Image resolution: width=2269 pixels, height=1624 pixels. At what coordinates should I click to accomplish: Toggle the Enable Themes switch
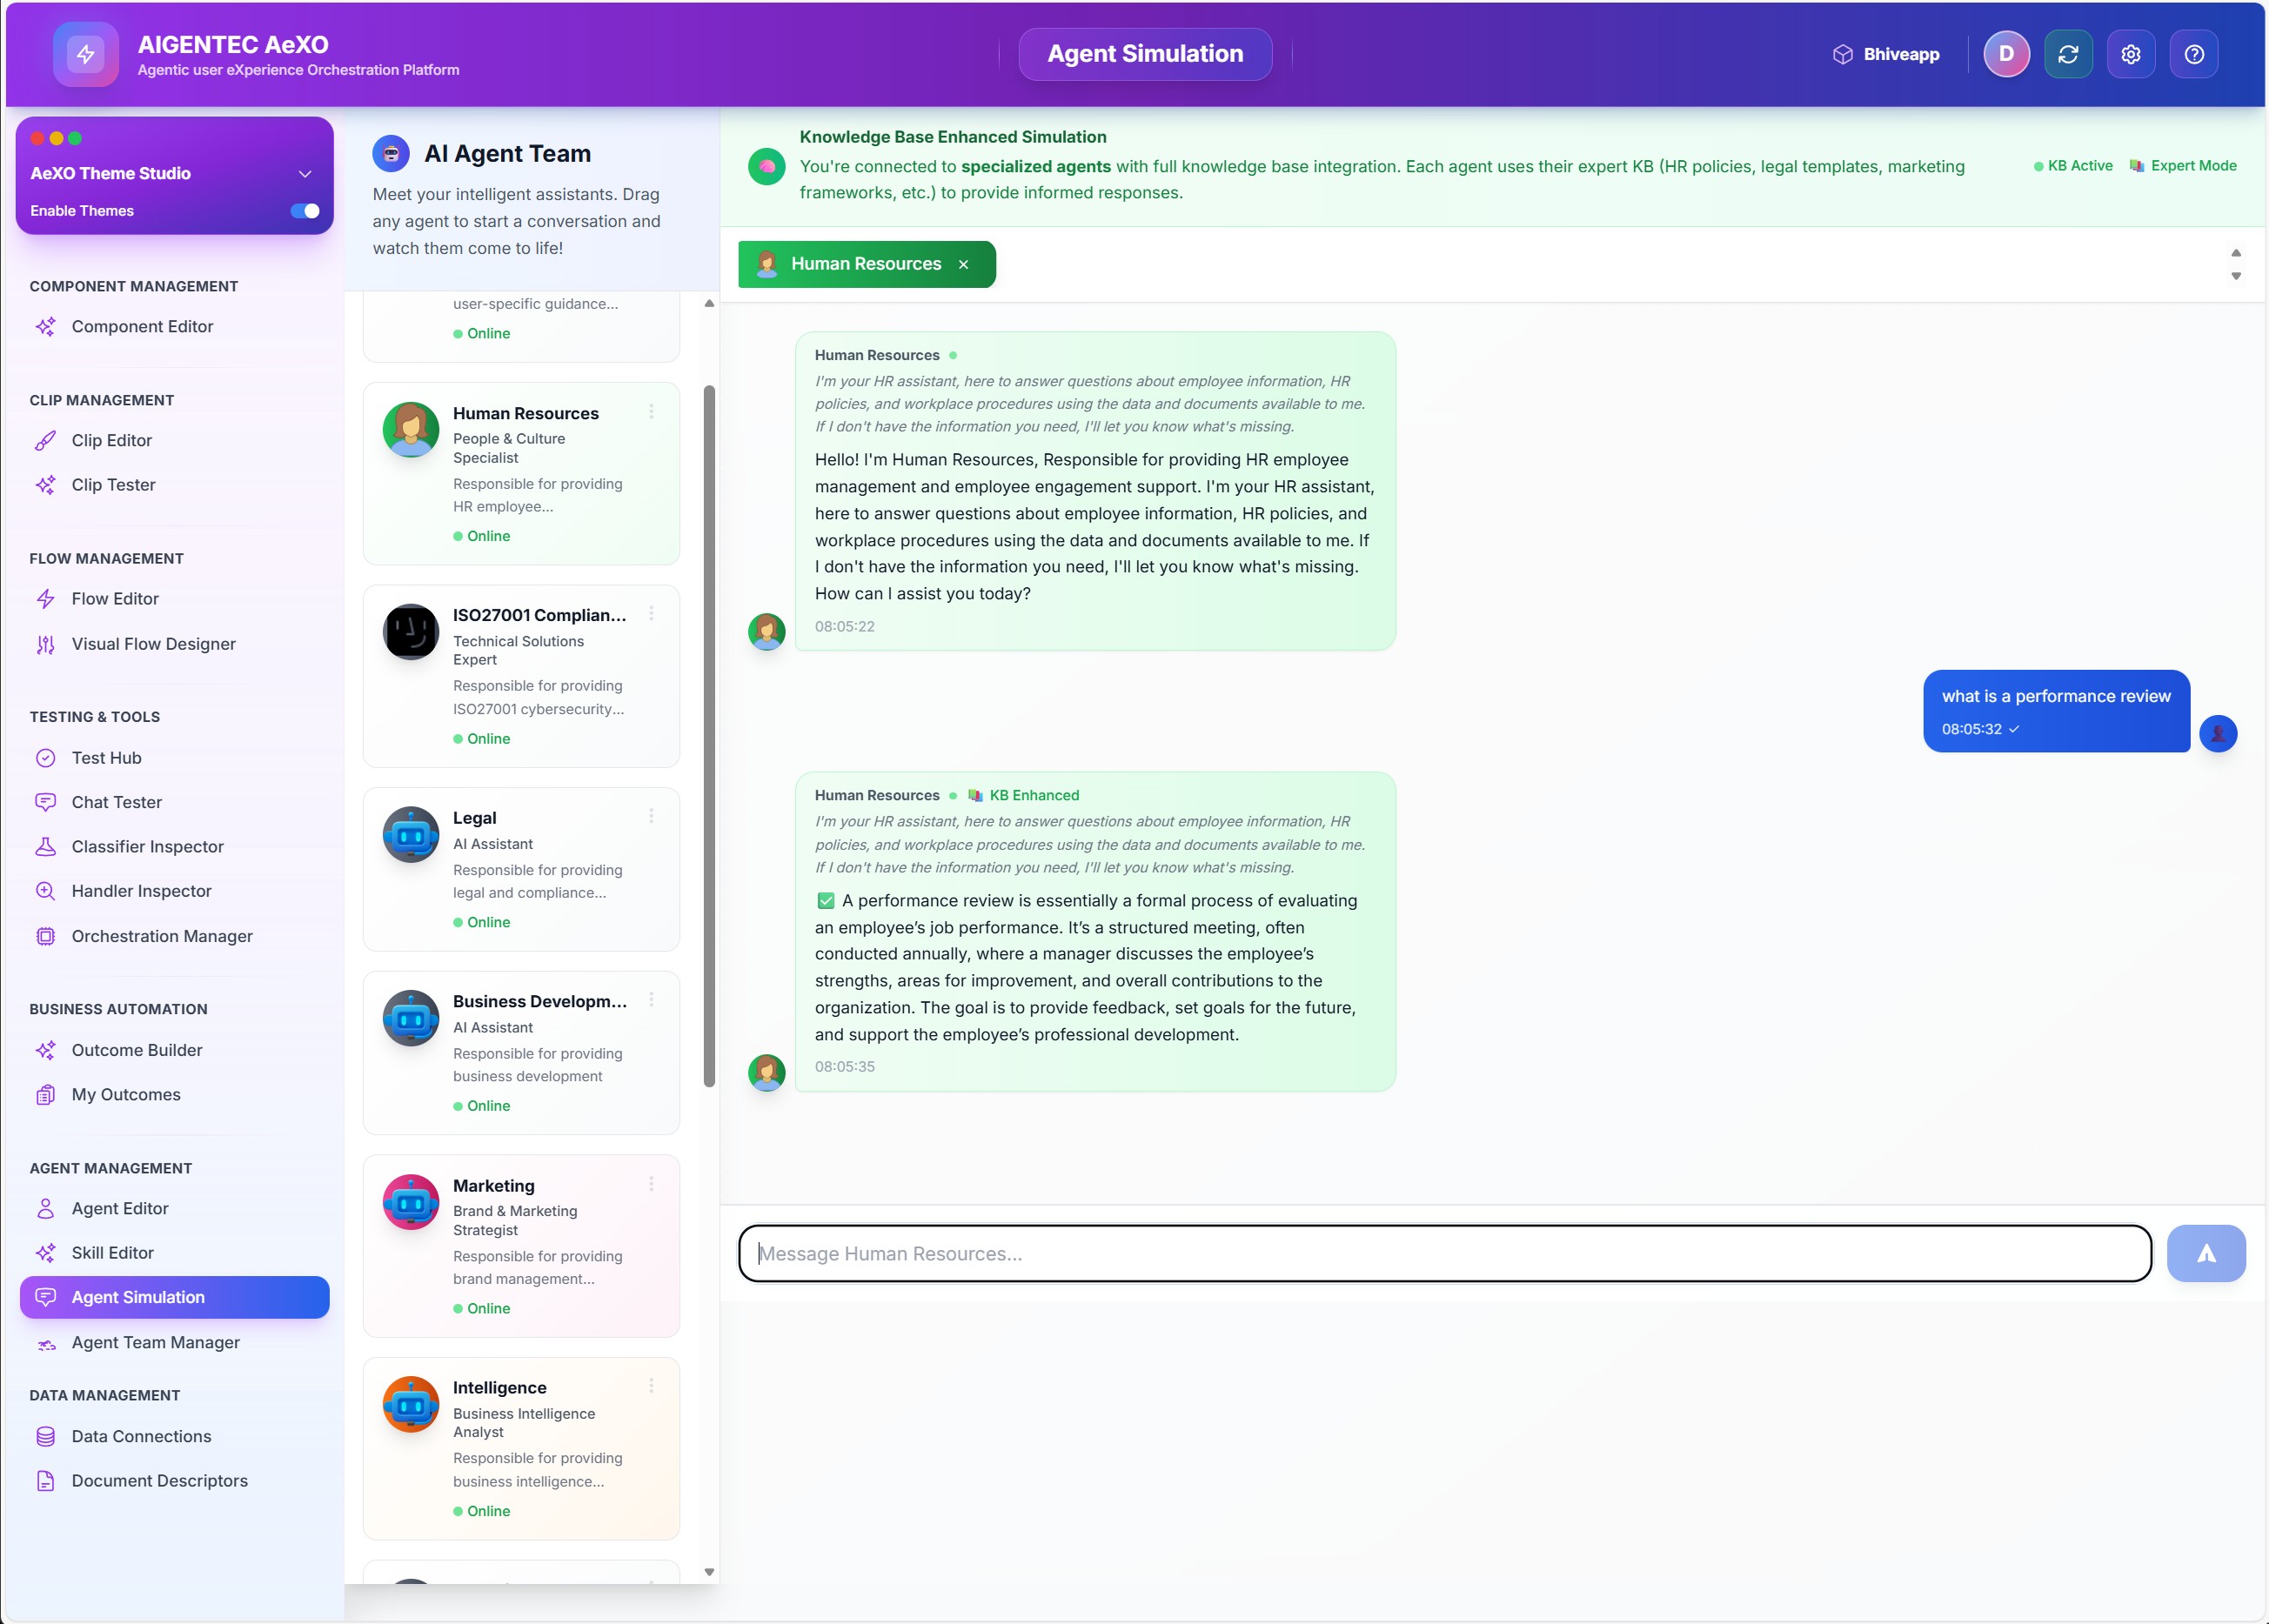tap(306, 210)
